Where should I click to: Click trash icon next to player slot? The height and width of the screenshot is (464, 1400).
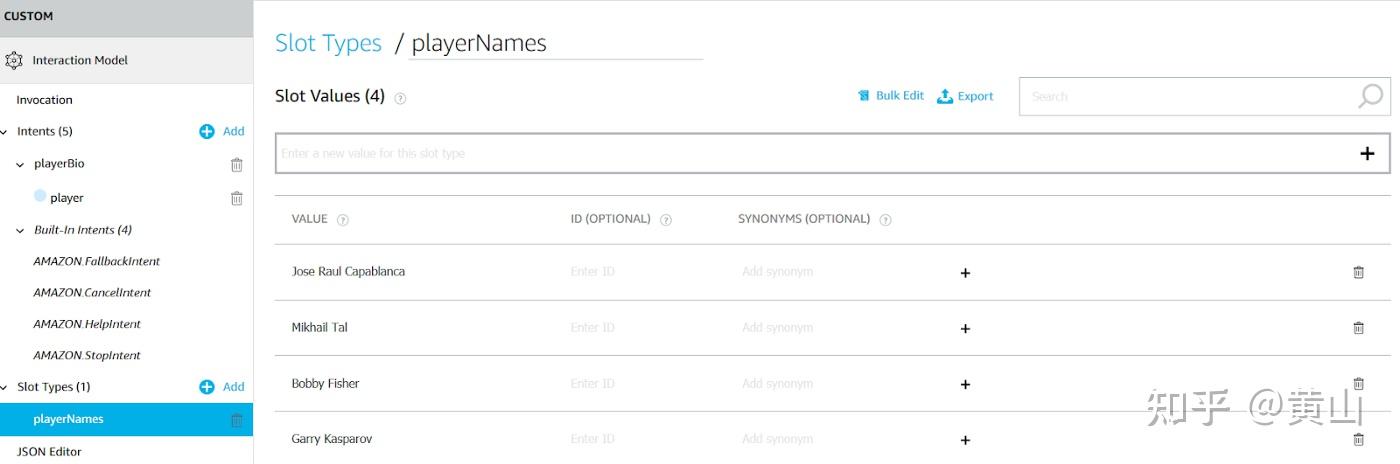[x=237, y=198]
